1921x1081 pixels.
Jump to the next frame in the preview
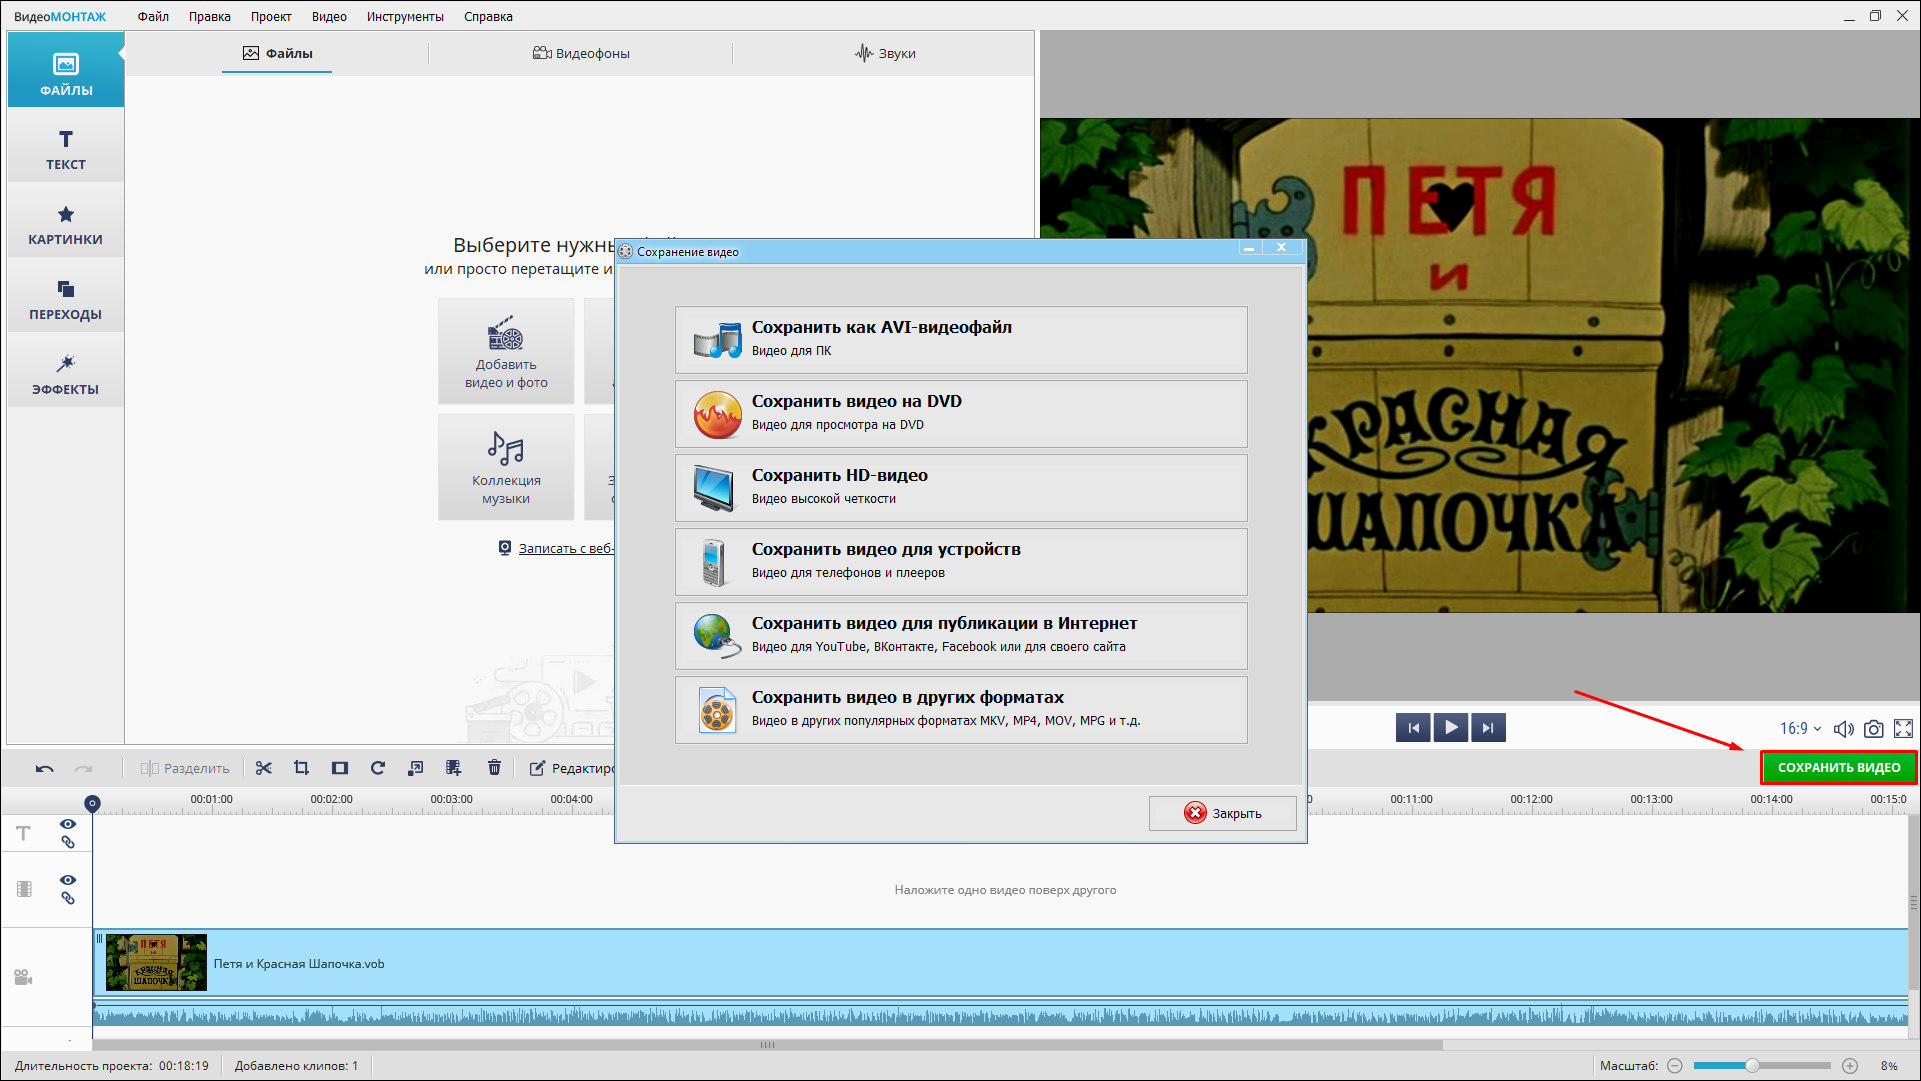[1488, 727]
